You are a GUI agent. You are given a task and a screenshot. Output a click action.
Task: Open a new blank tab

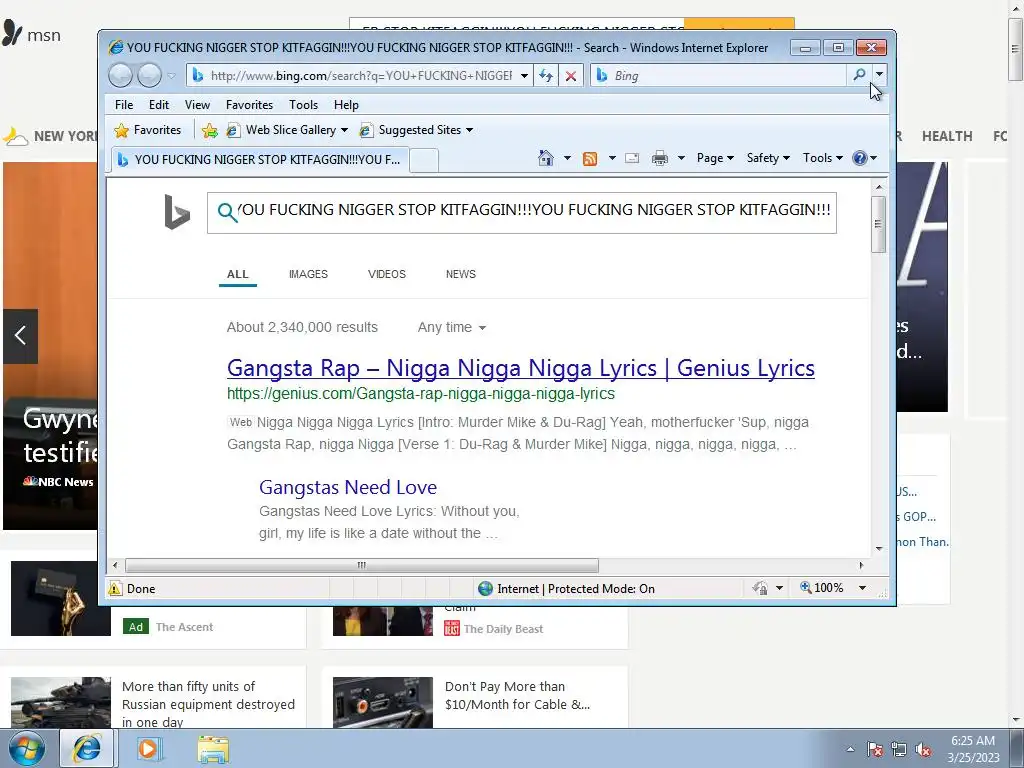[x=424, y=160]
